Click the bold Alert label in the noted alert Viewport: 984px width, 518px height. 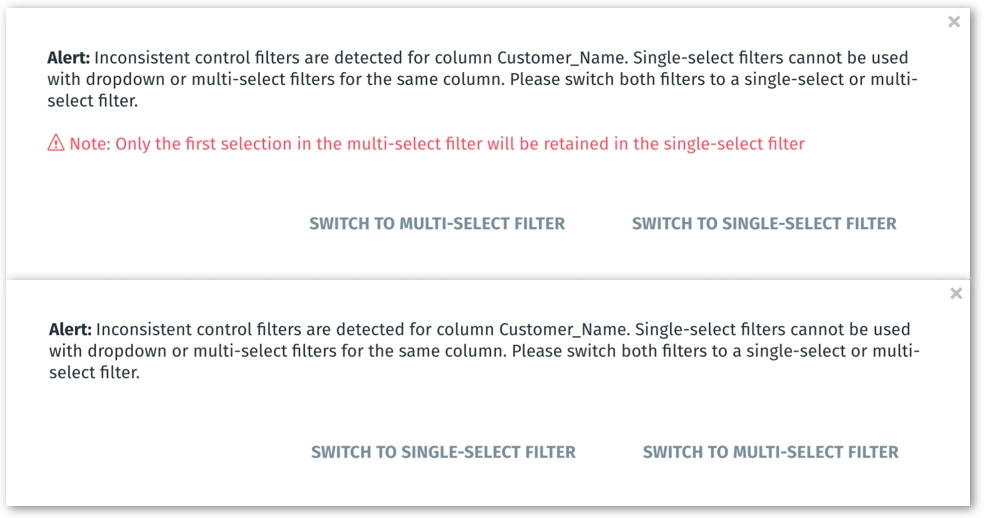68,58
